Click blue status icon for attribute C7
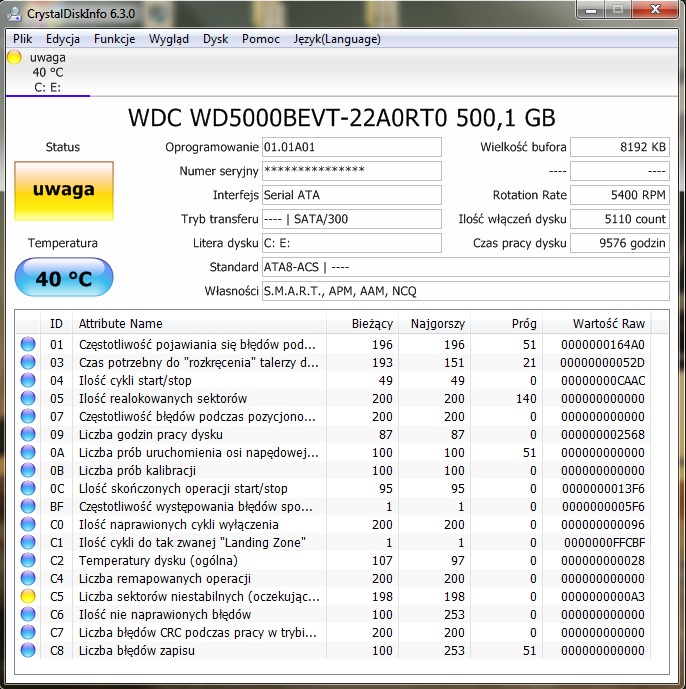This screenshot has height=689, width=686. 28,632
